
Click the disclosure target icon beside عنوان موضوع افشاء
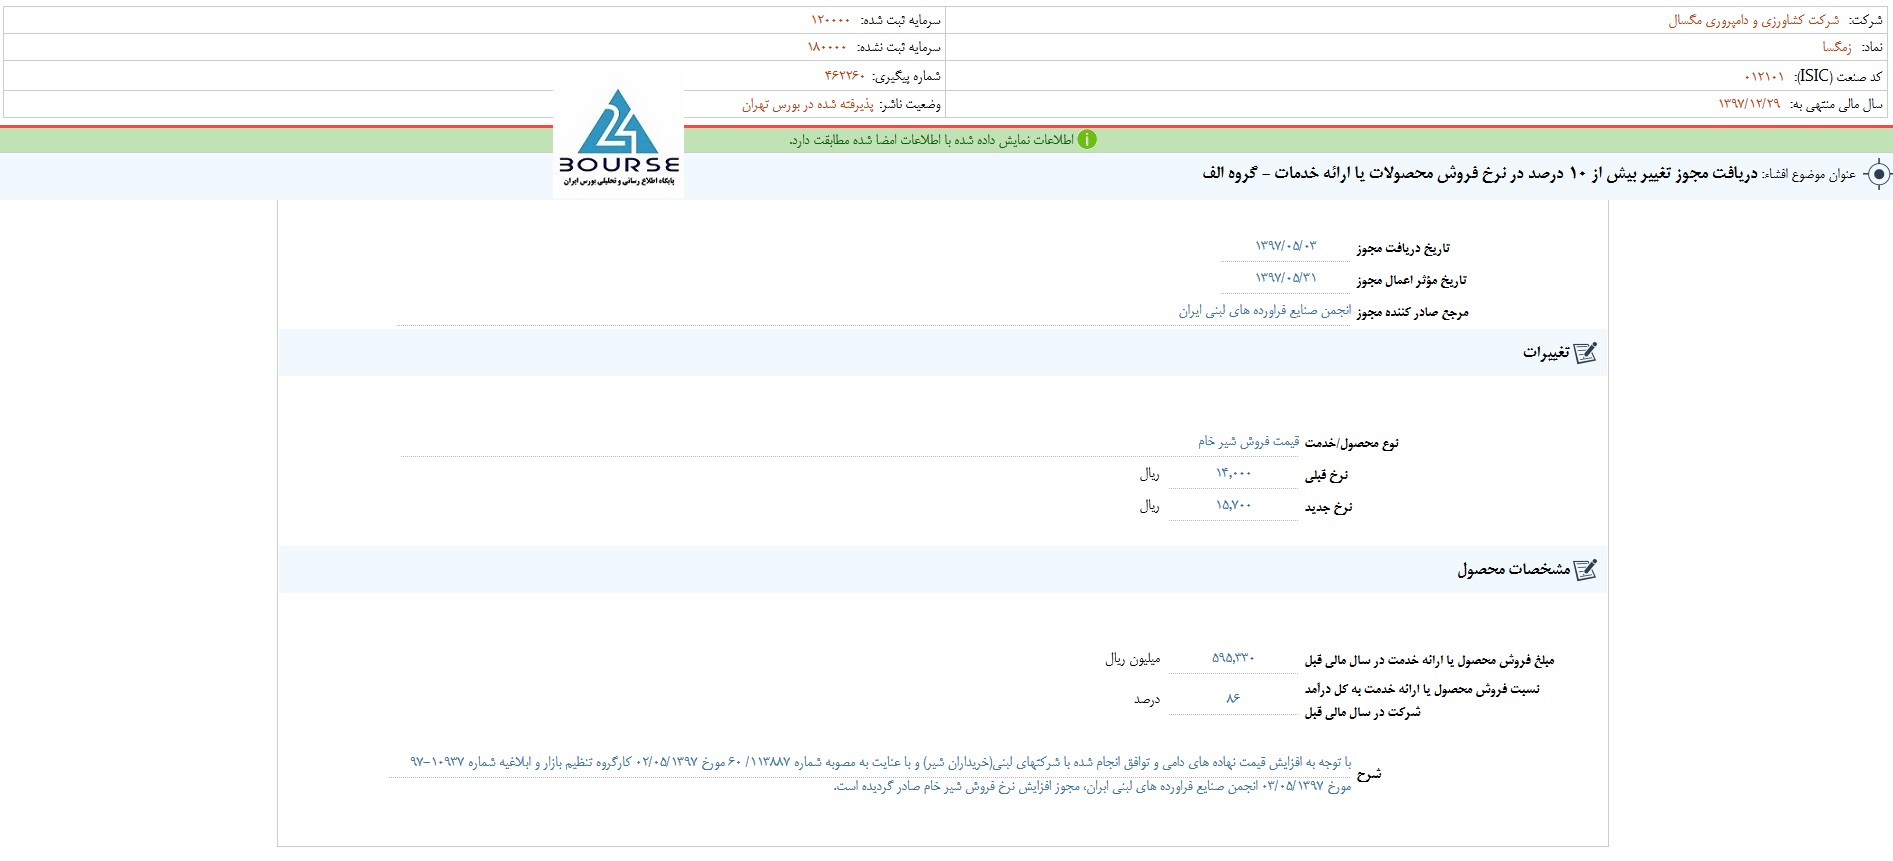click(1879, 174)
